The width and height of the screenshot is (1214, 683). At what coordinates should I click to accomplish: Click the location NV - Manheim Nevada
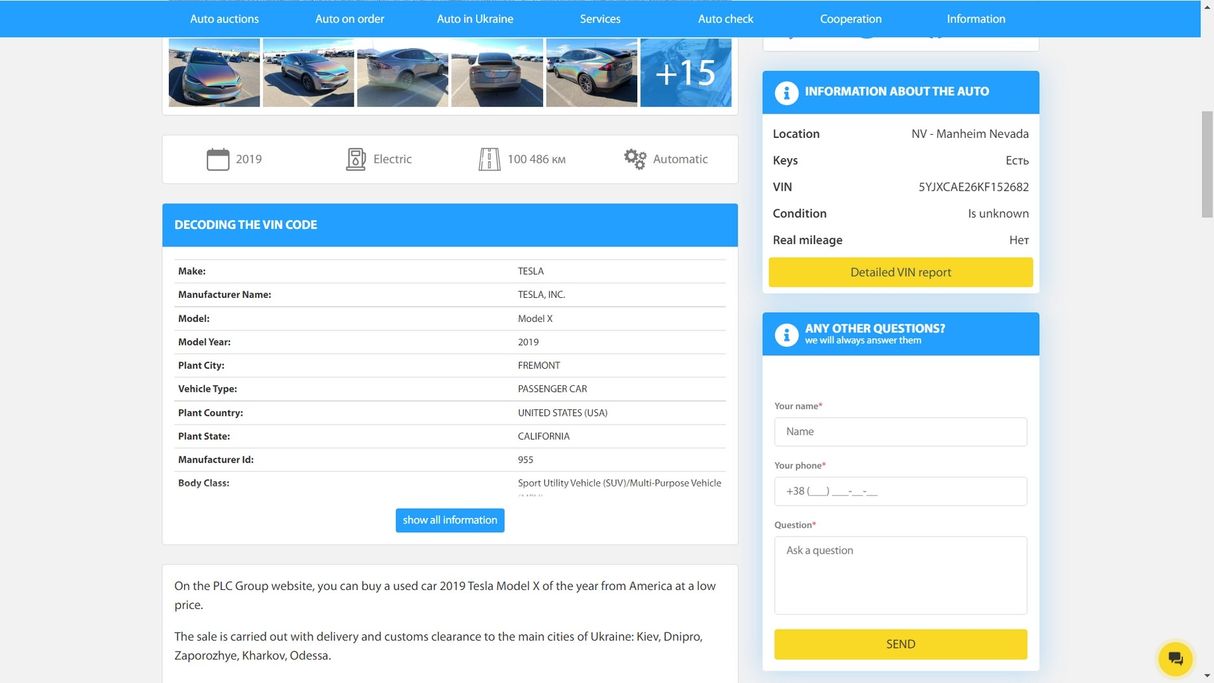point(970,134)
